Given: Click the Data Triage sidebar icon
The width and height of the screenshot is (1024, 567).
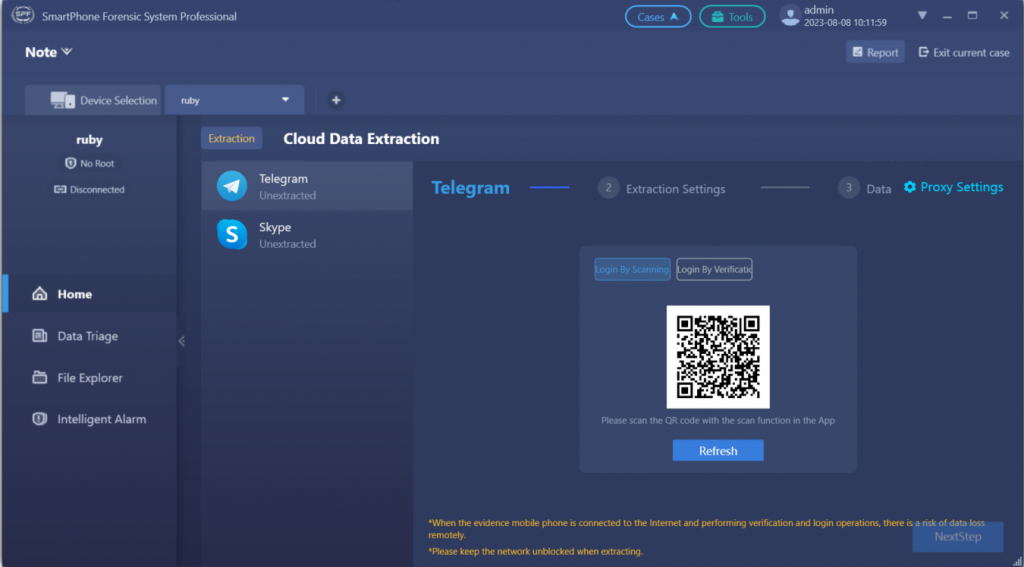Looking at the screenshot, I should [40, 336].
